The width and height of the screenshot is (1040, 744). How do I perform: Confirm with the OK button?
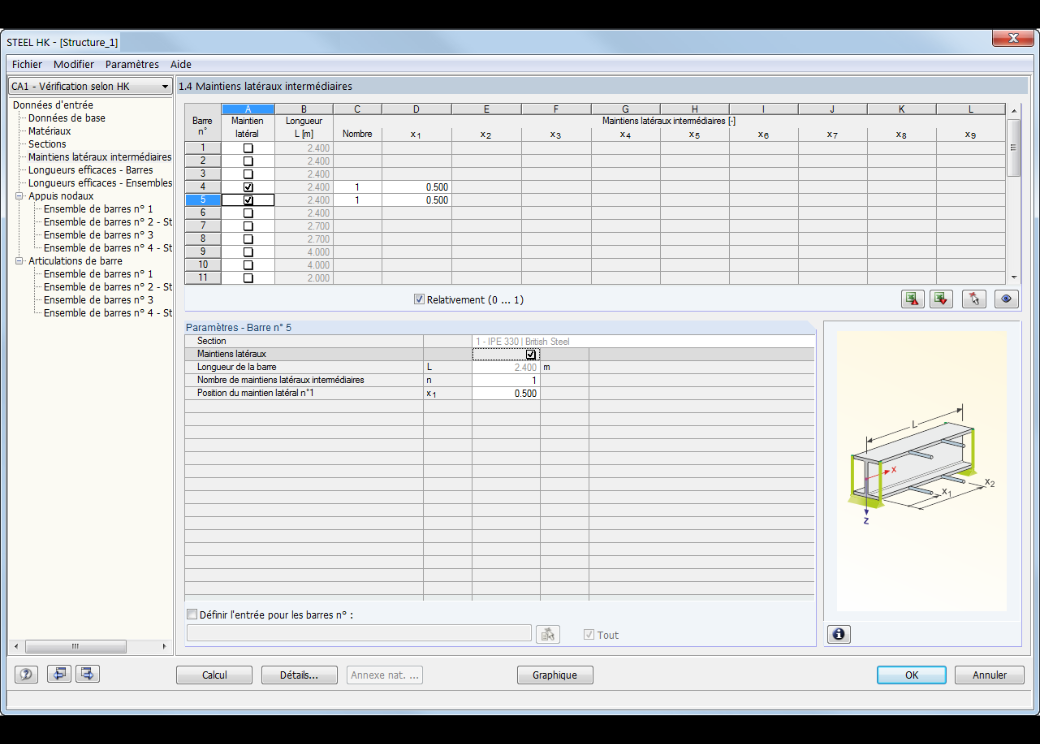click(x=912, y=675)
